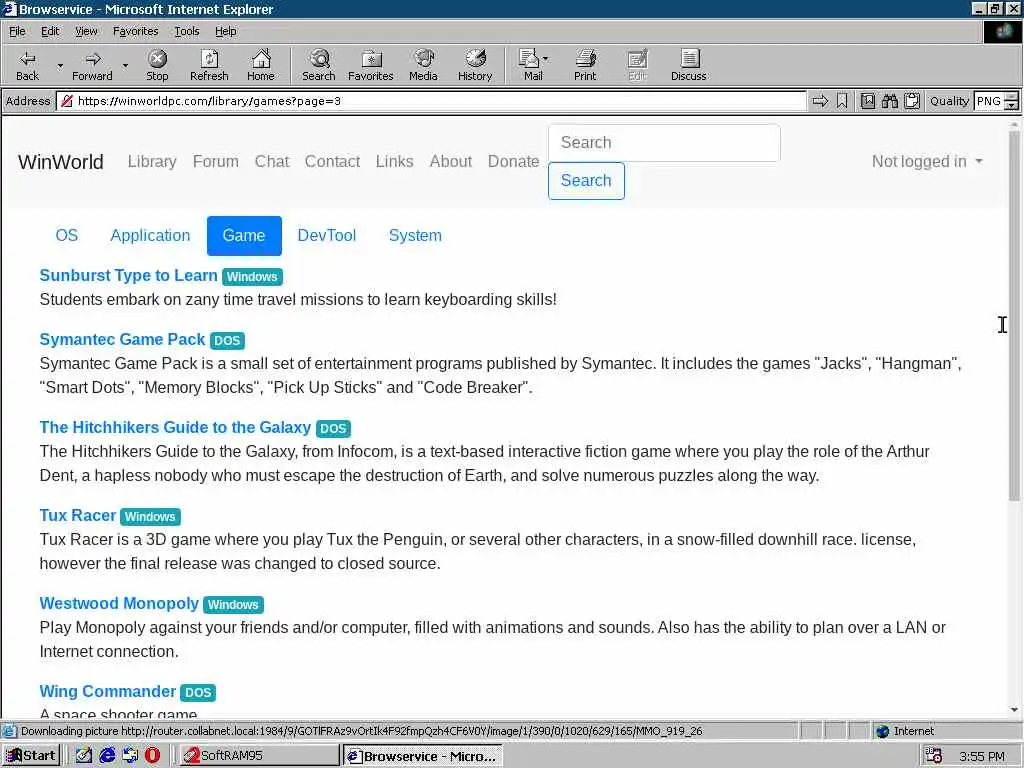
Task: Print the current page
Action: 585,65
